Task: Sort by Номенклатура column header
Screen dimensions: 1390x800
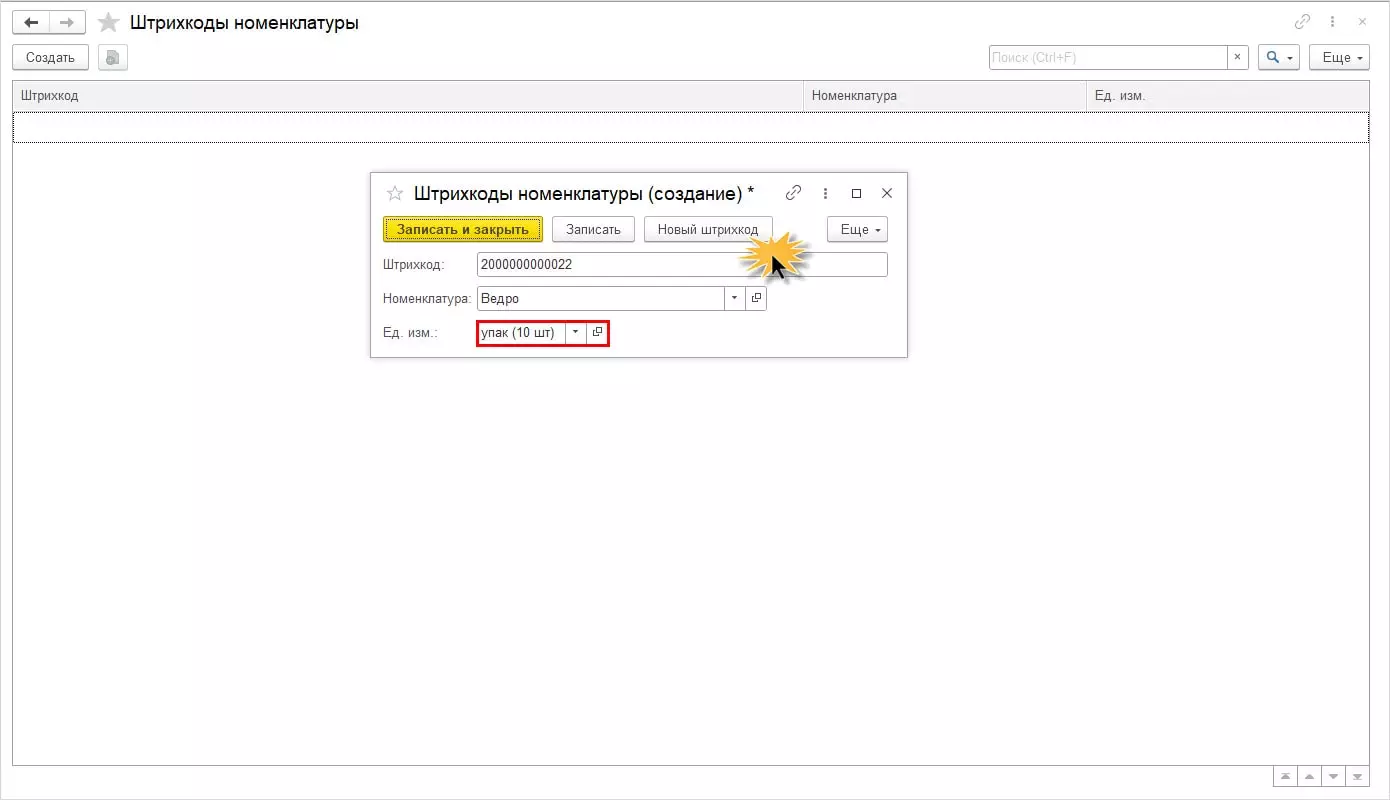Action: coord(945,96)
